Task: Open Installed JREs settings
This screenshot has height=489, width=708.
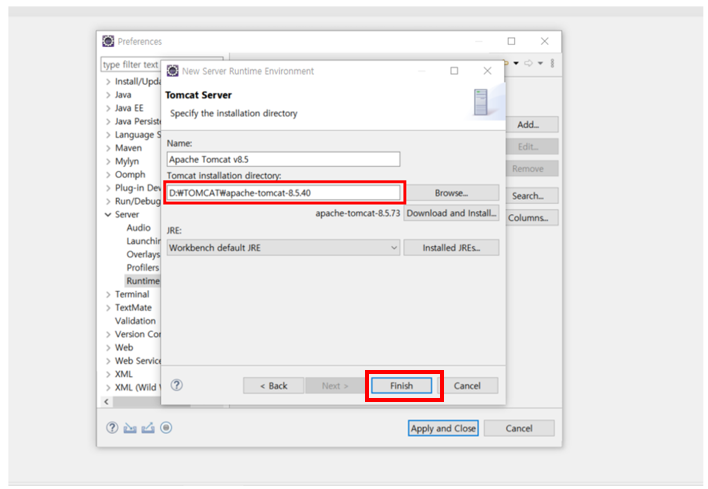Action: click(451, 247)
